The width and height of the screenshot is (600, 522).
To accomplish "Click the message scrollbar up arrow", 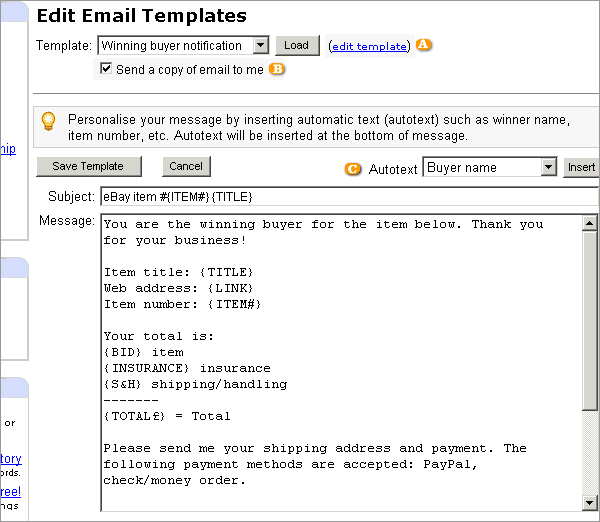I will [591, 224].
